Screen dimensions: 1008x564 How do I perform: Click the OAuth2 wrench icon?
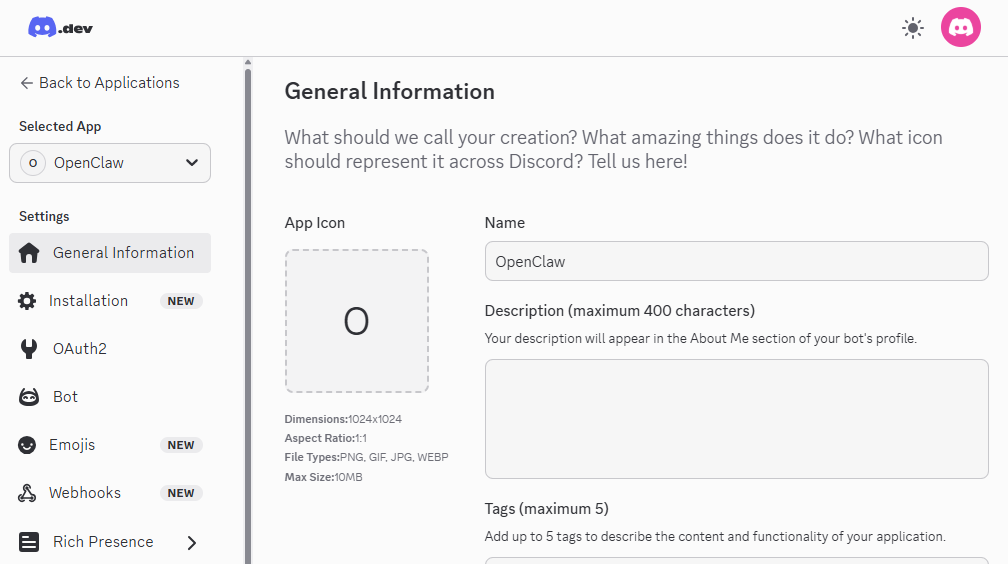[29, 349]
